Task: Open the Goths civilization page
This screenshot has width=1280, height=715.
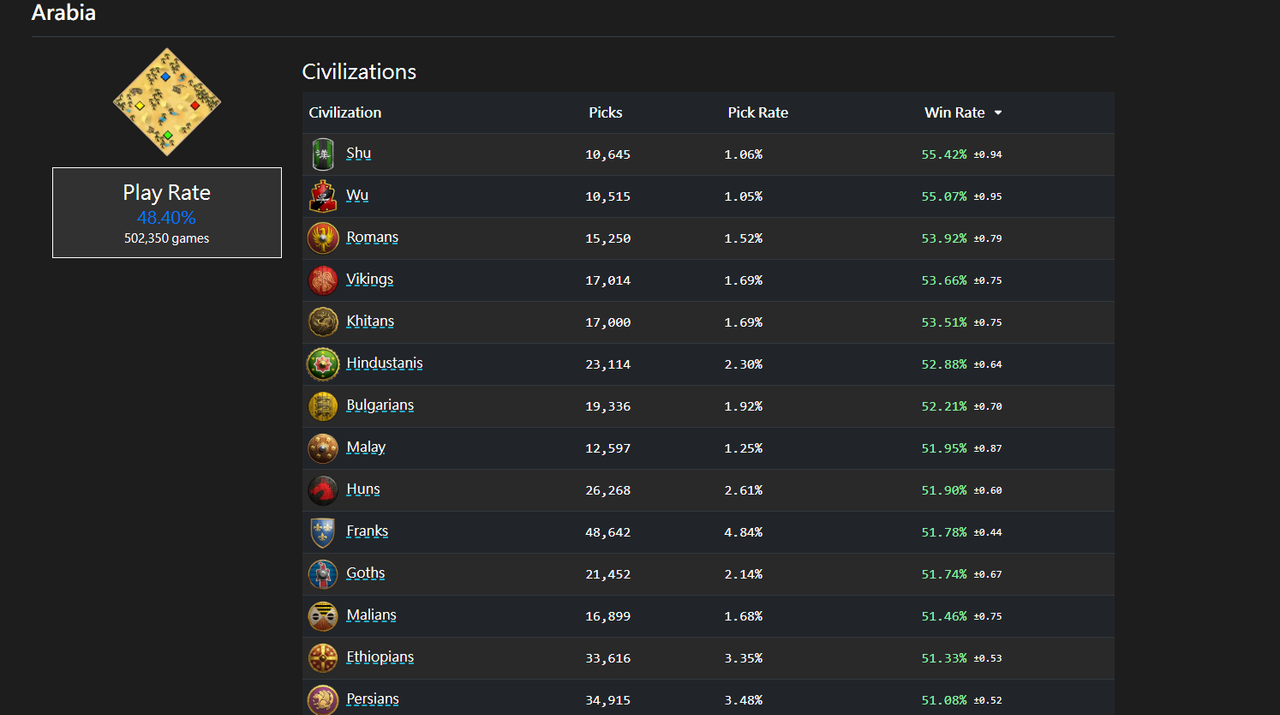Action: coord(366,573)
